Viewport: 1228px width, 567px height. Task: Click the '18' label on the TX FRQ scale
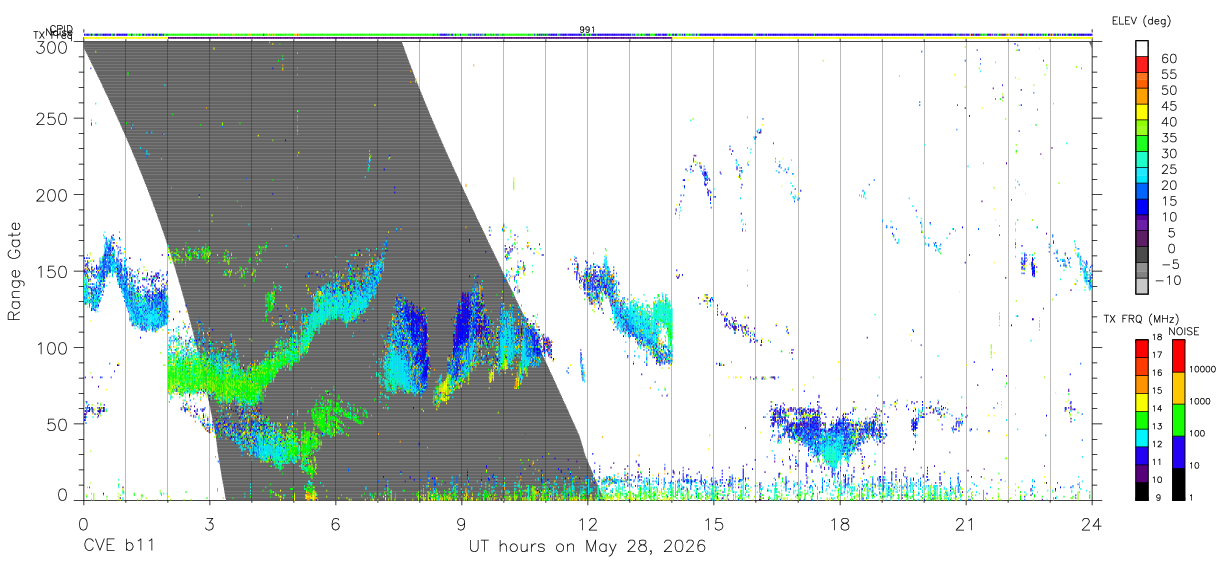tap(1157, 338)
